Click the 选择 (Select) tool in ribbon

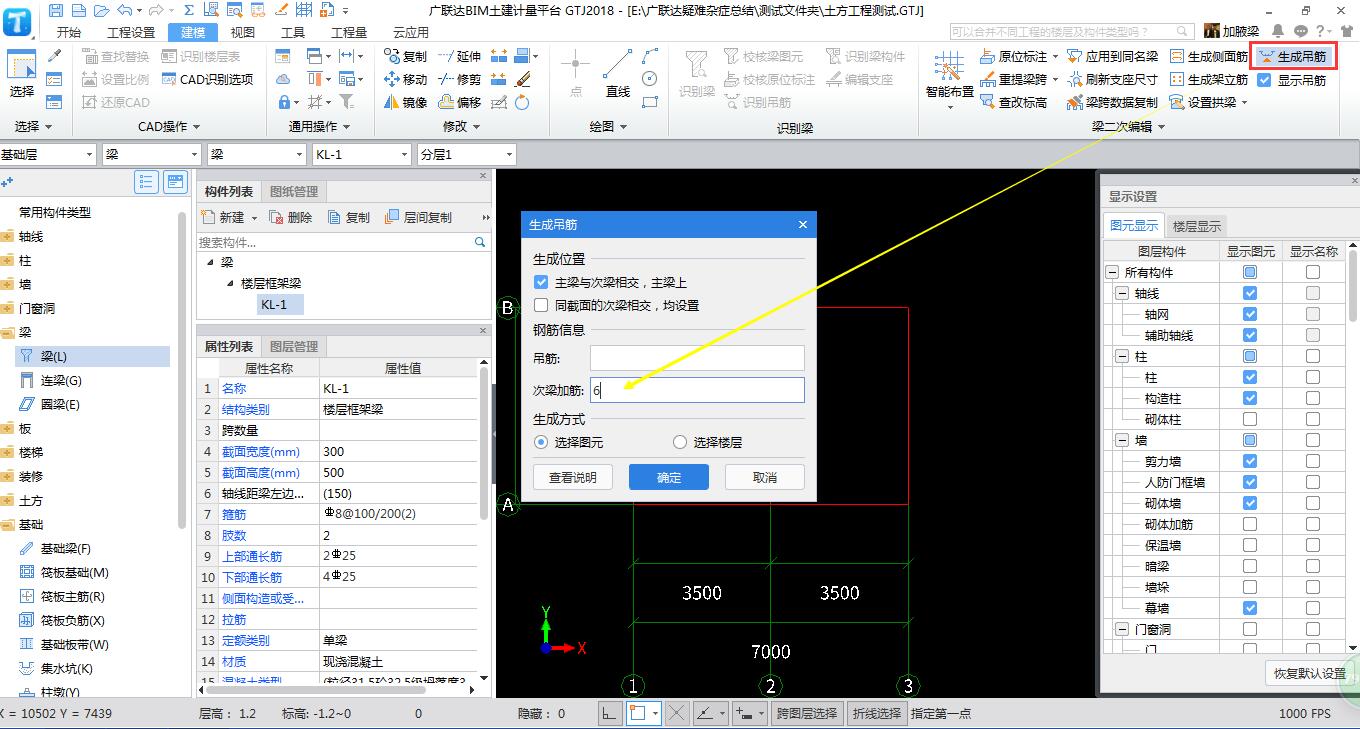[22, 74]
